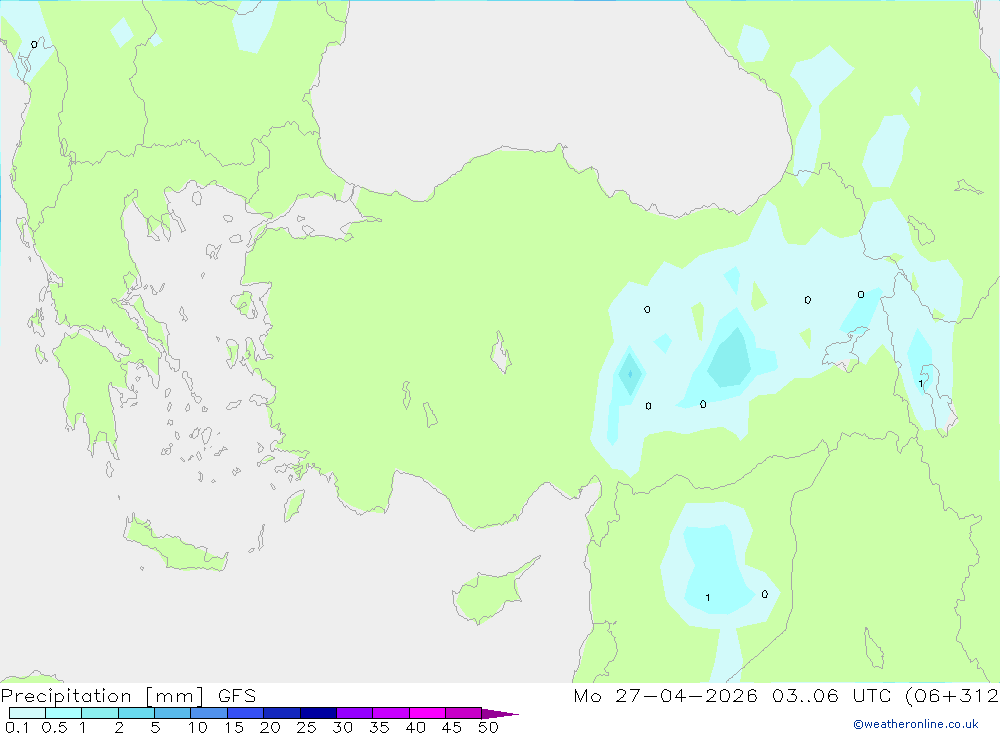The height and width of the screenshot is (733, 1000).
Task: Select the 5–10 mm legend color
Action: click(x=172, y=713)
